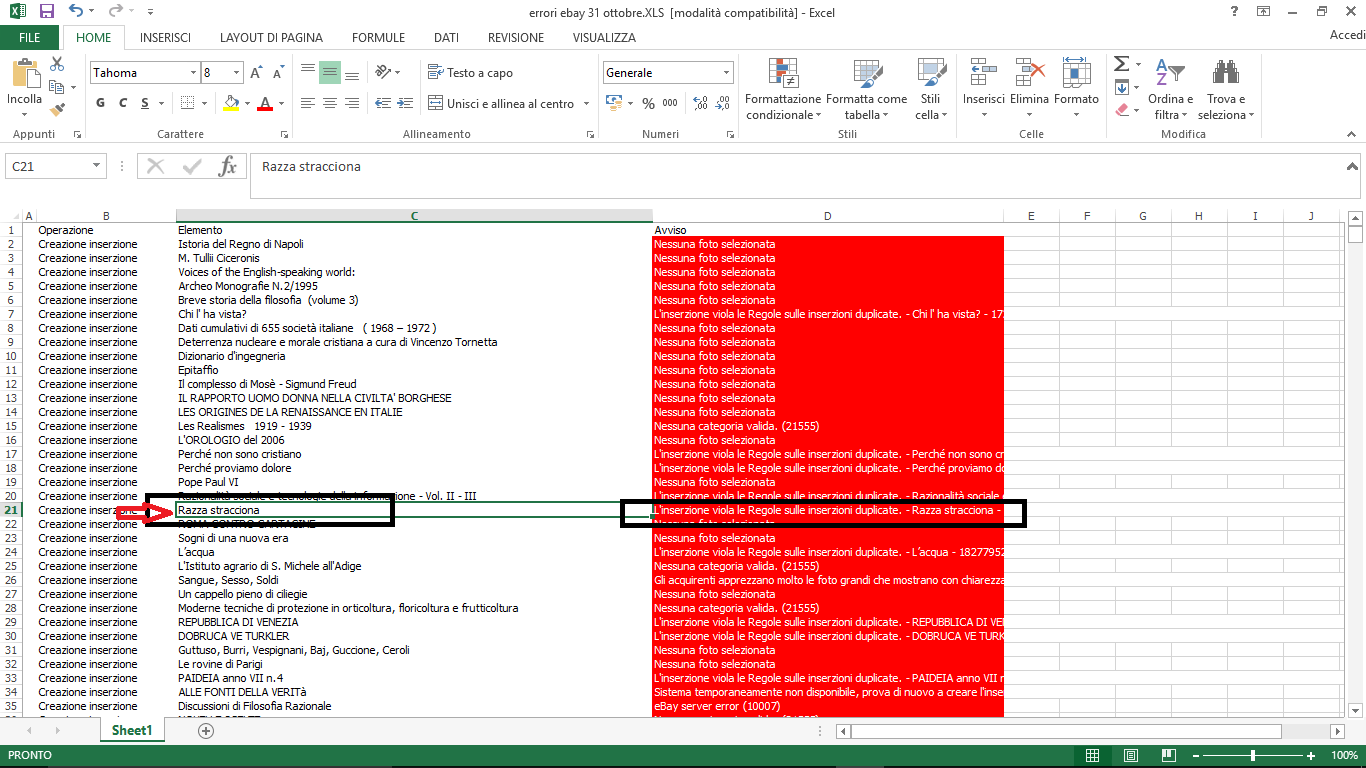Save the workbook from quick access toolbar
The width and height of the screenshot is (1366, 768).
(46, 12)
